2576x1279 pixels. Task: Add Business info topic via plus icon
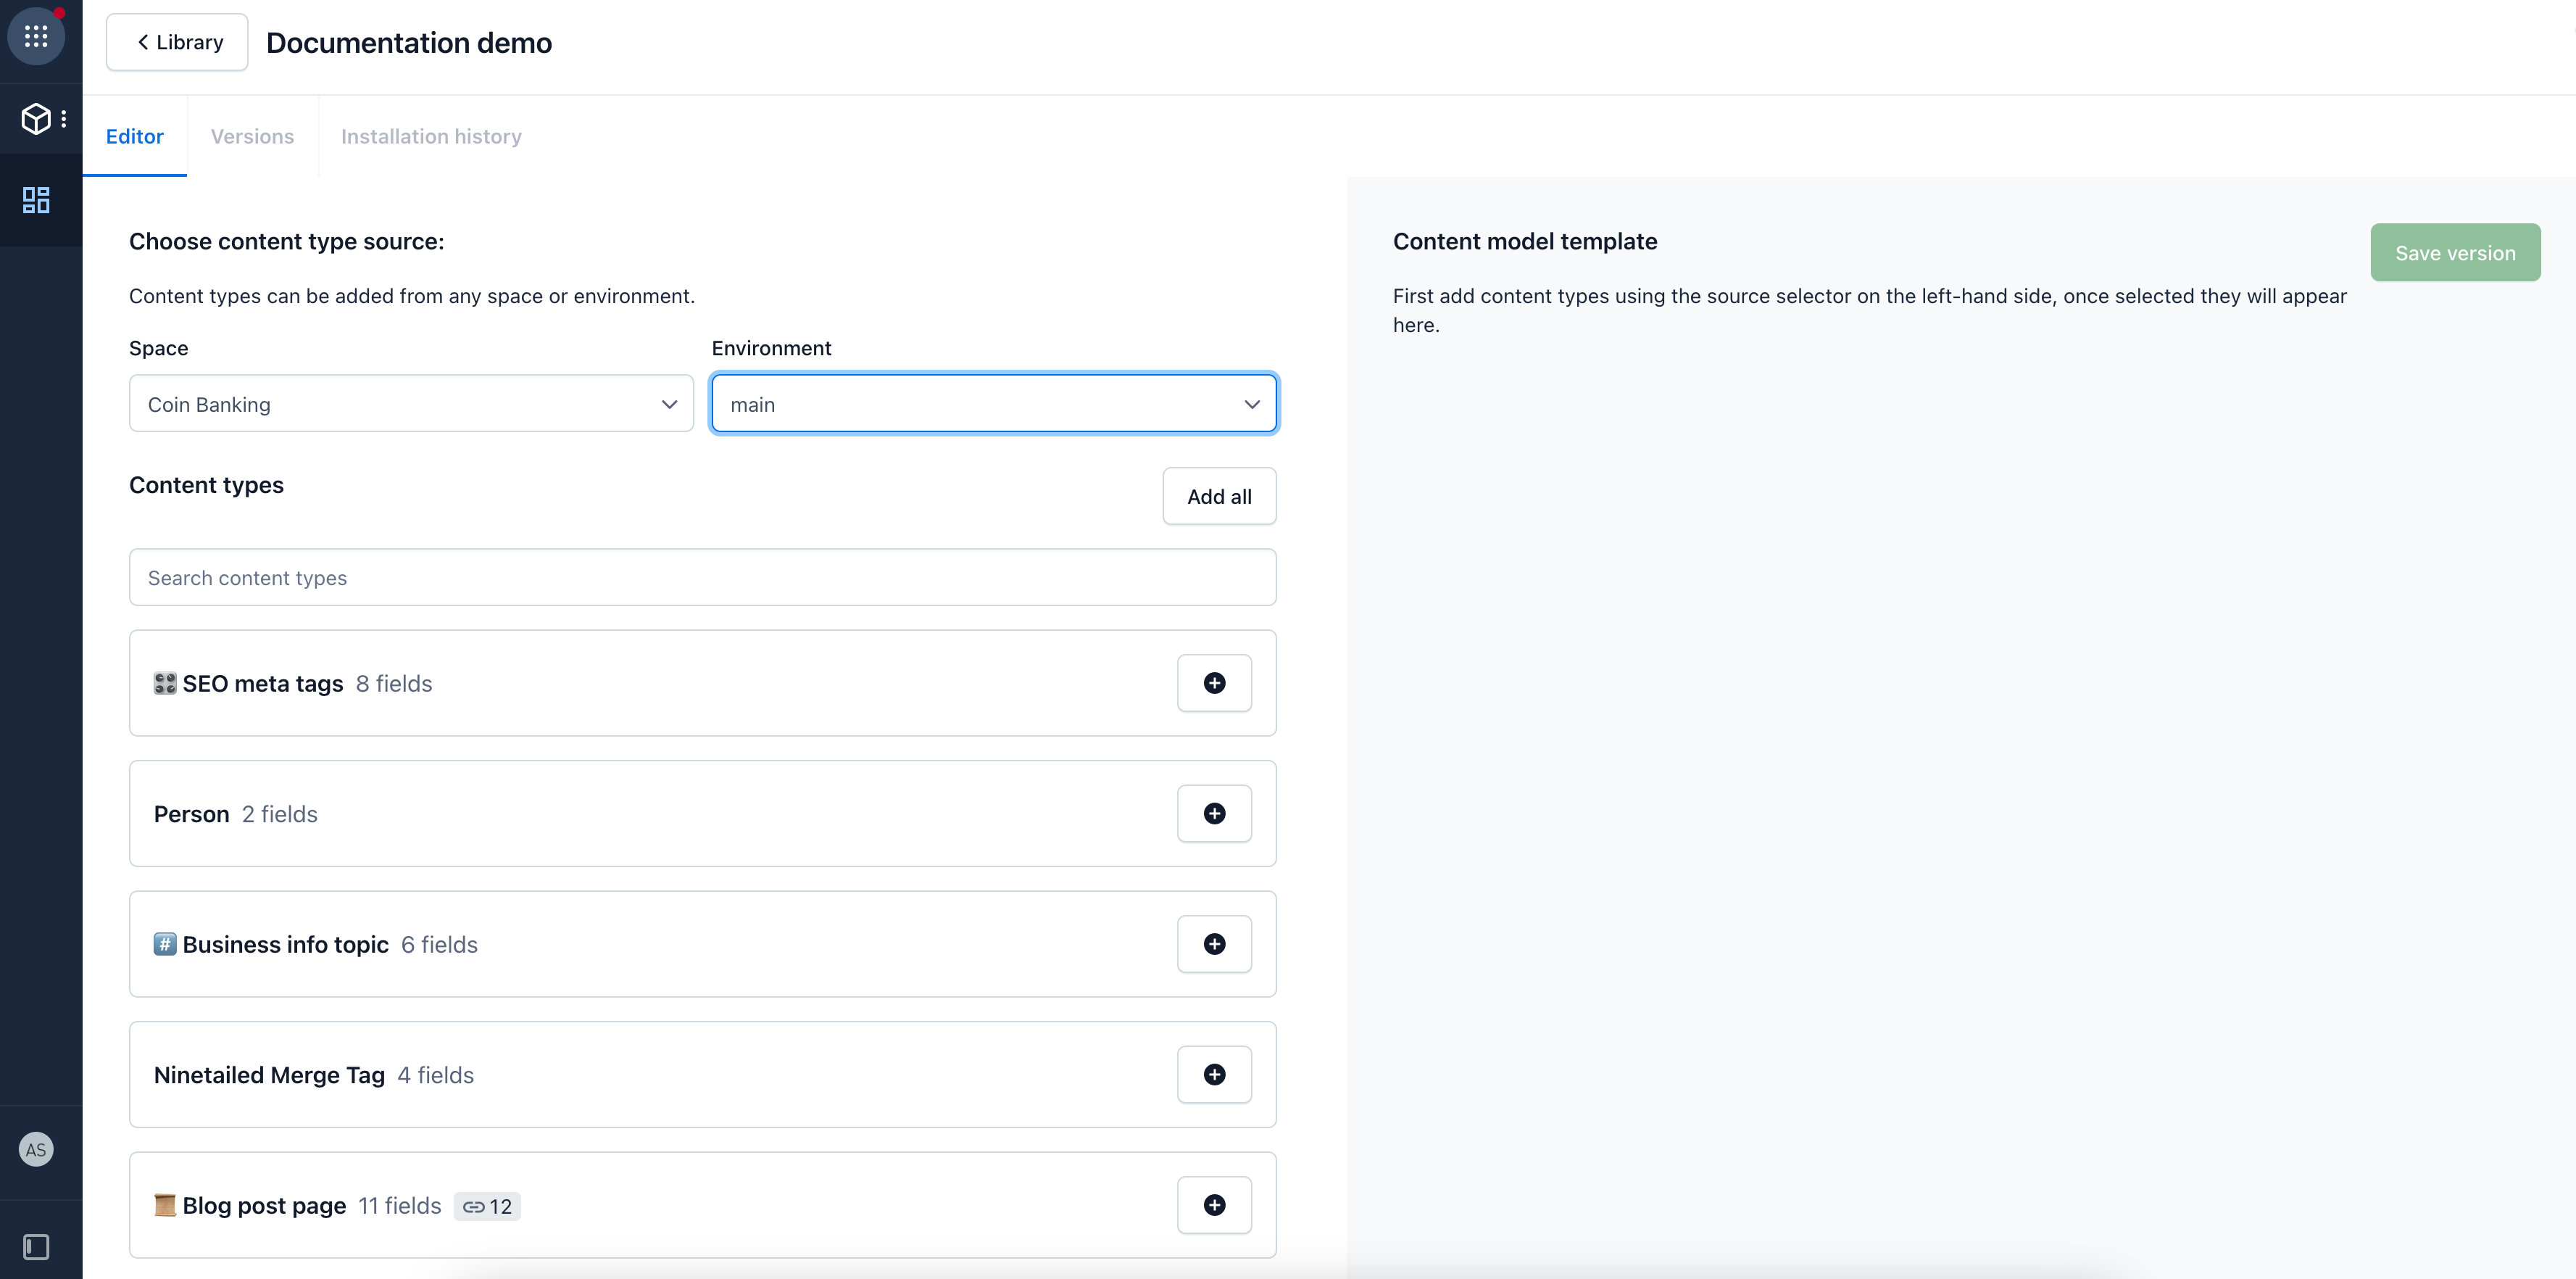[1214, 944]
